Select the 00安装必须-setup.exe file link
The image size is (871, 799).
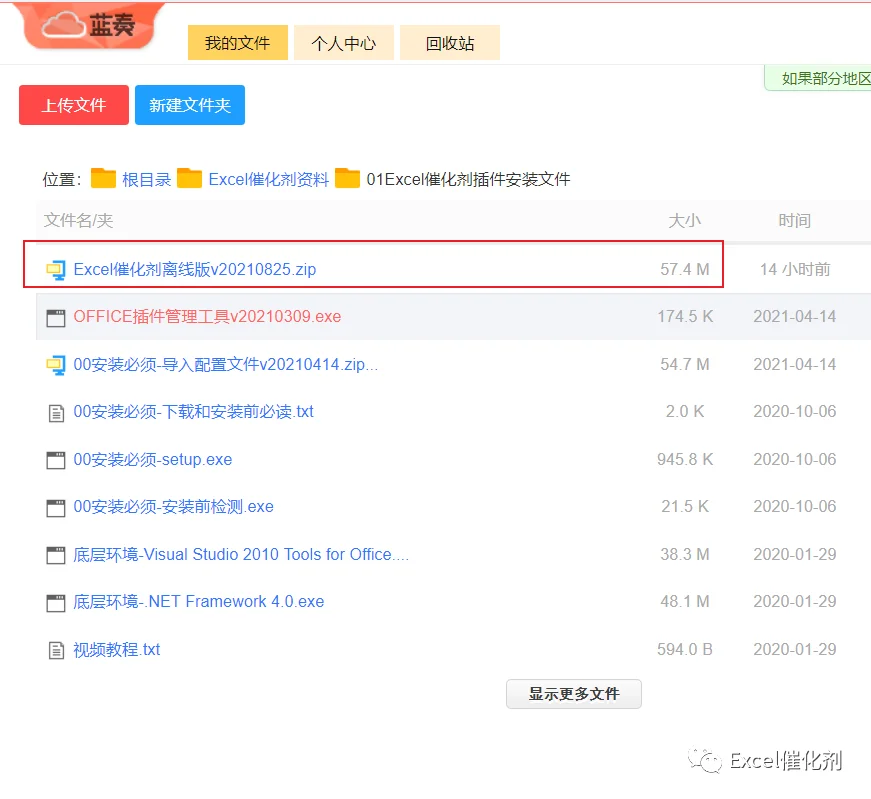(x=153, y=460)
